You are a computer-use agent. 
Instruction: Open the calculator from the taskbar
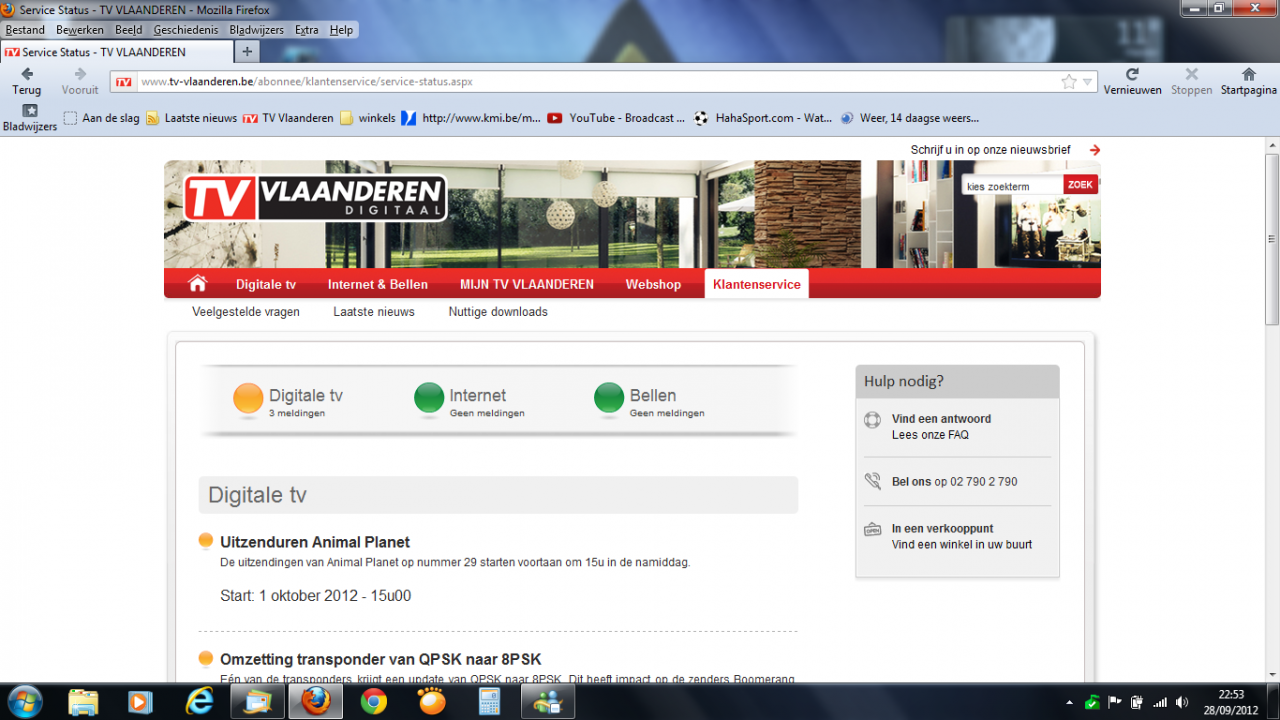coord(490,702)
